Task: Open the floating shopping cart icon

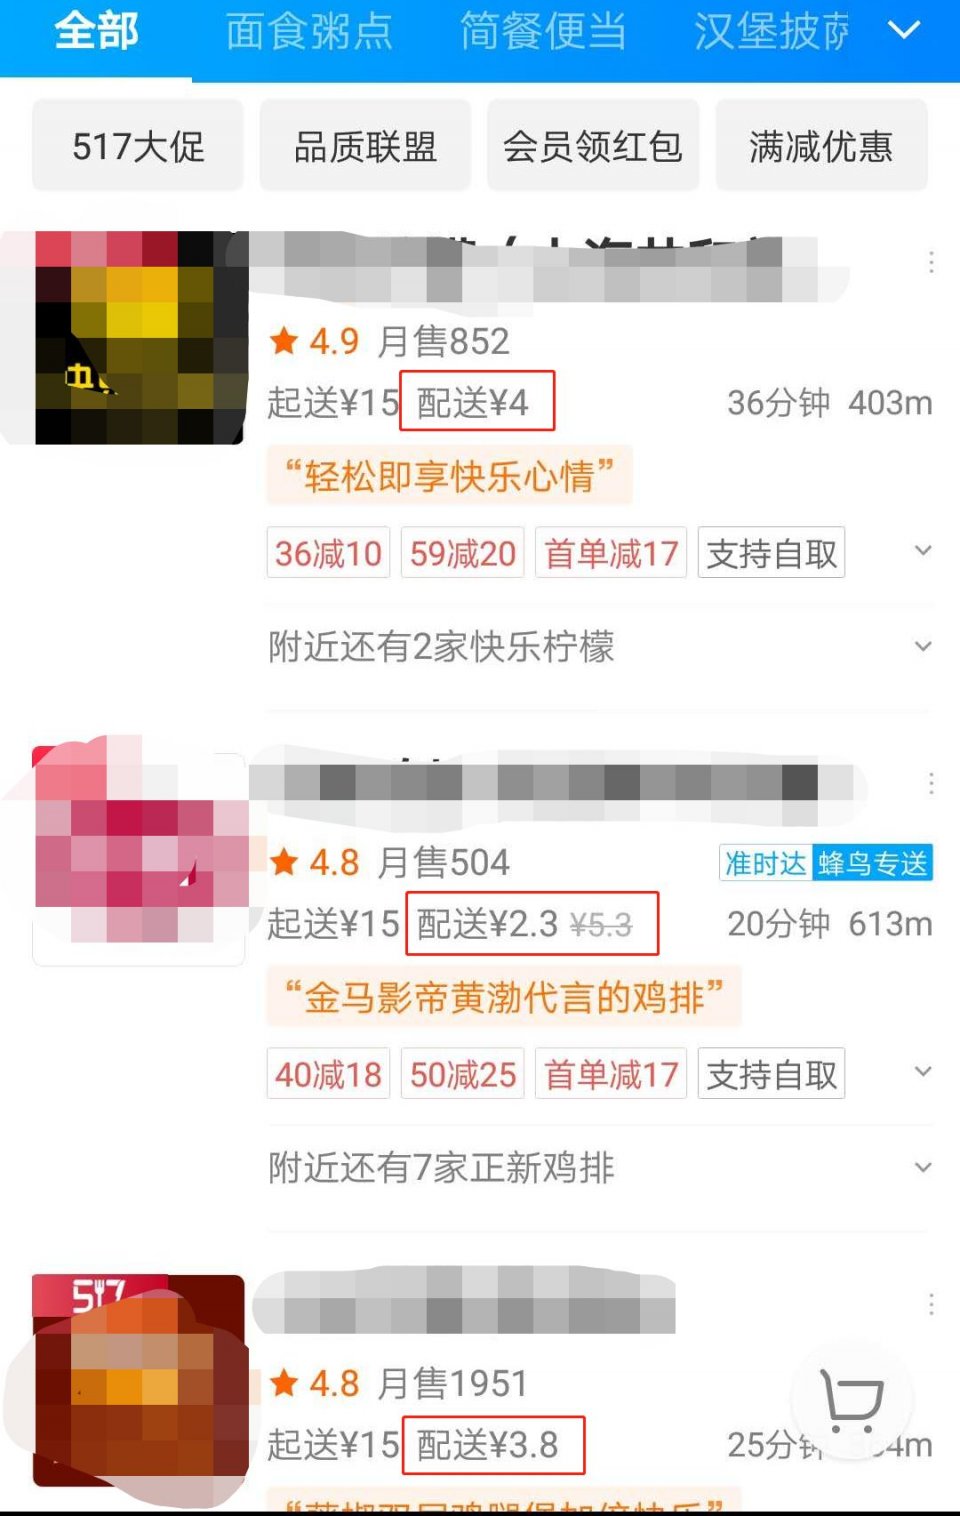Action: [852, 1399]
